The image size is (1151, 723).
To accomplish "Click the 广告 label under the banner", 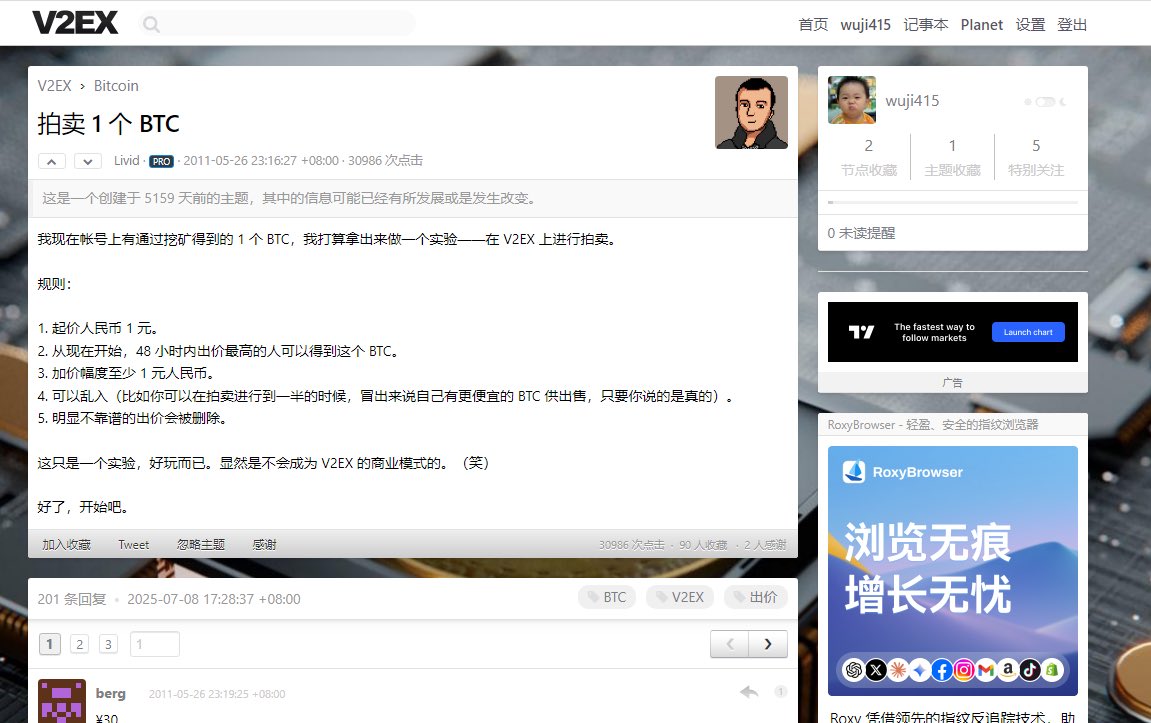I will (952, 382).
